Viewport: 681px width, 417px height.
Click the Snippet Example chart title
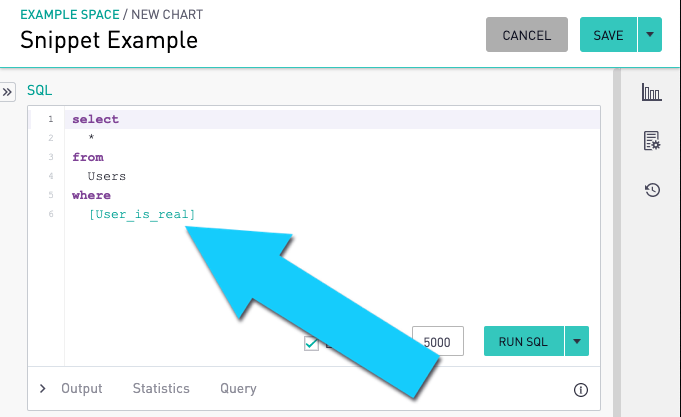[109, 40]
